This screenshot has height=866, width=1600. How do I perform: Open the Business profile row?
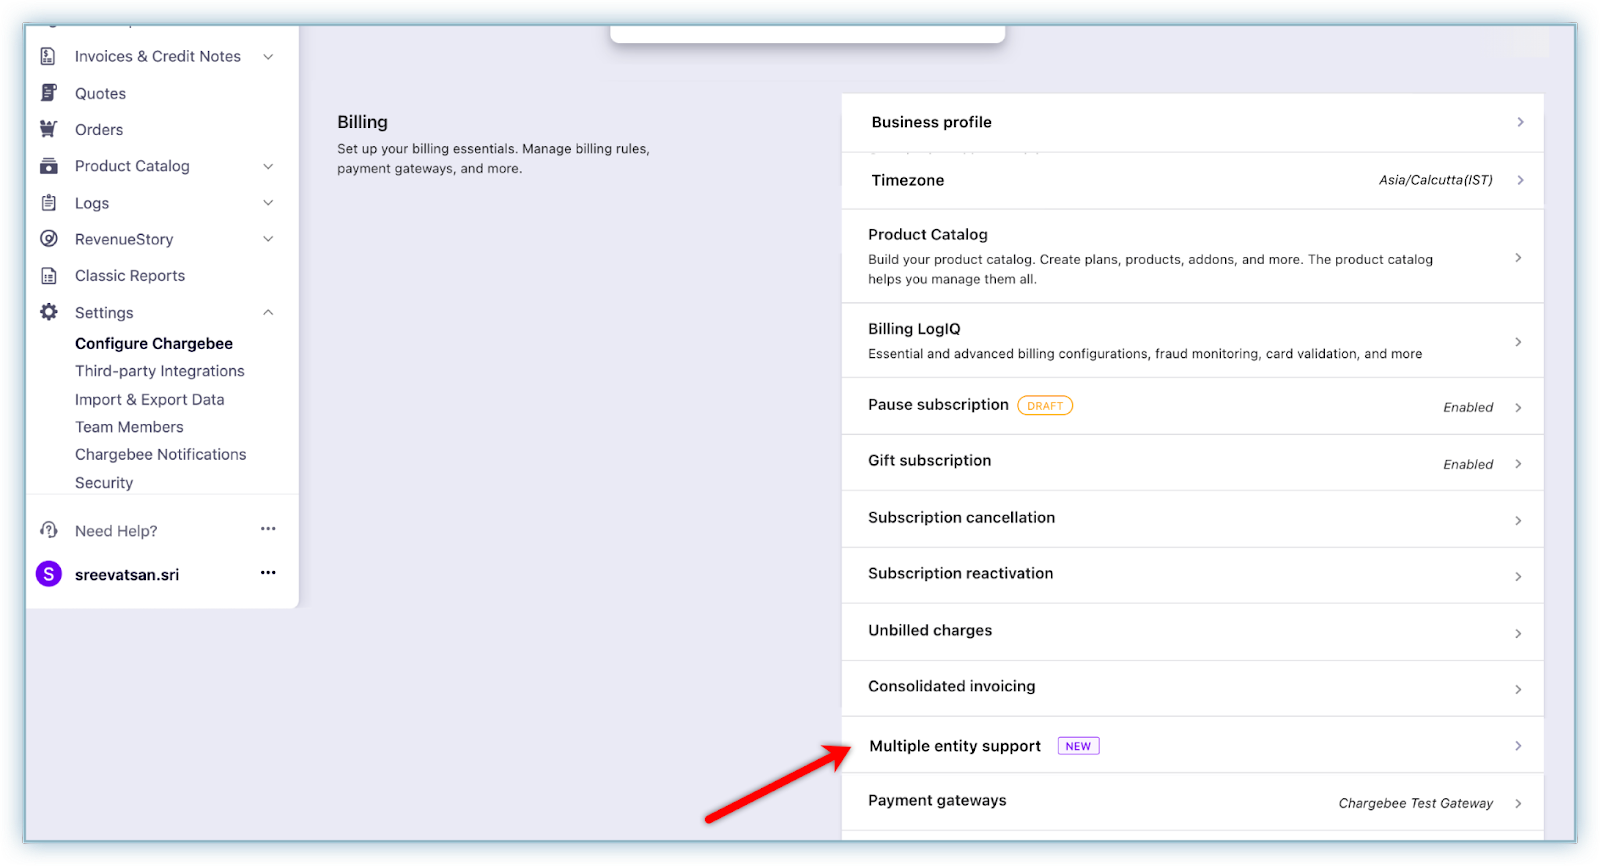(x=1193, y=123)
